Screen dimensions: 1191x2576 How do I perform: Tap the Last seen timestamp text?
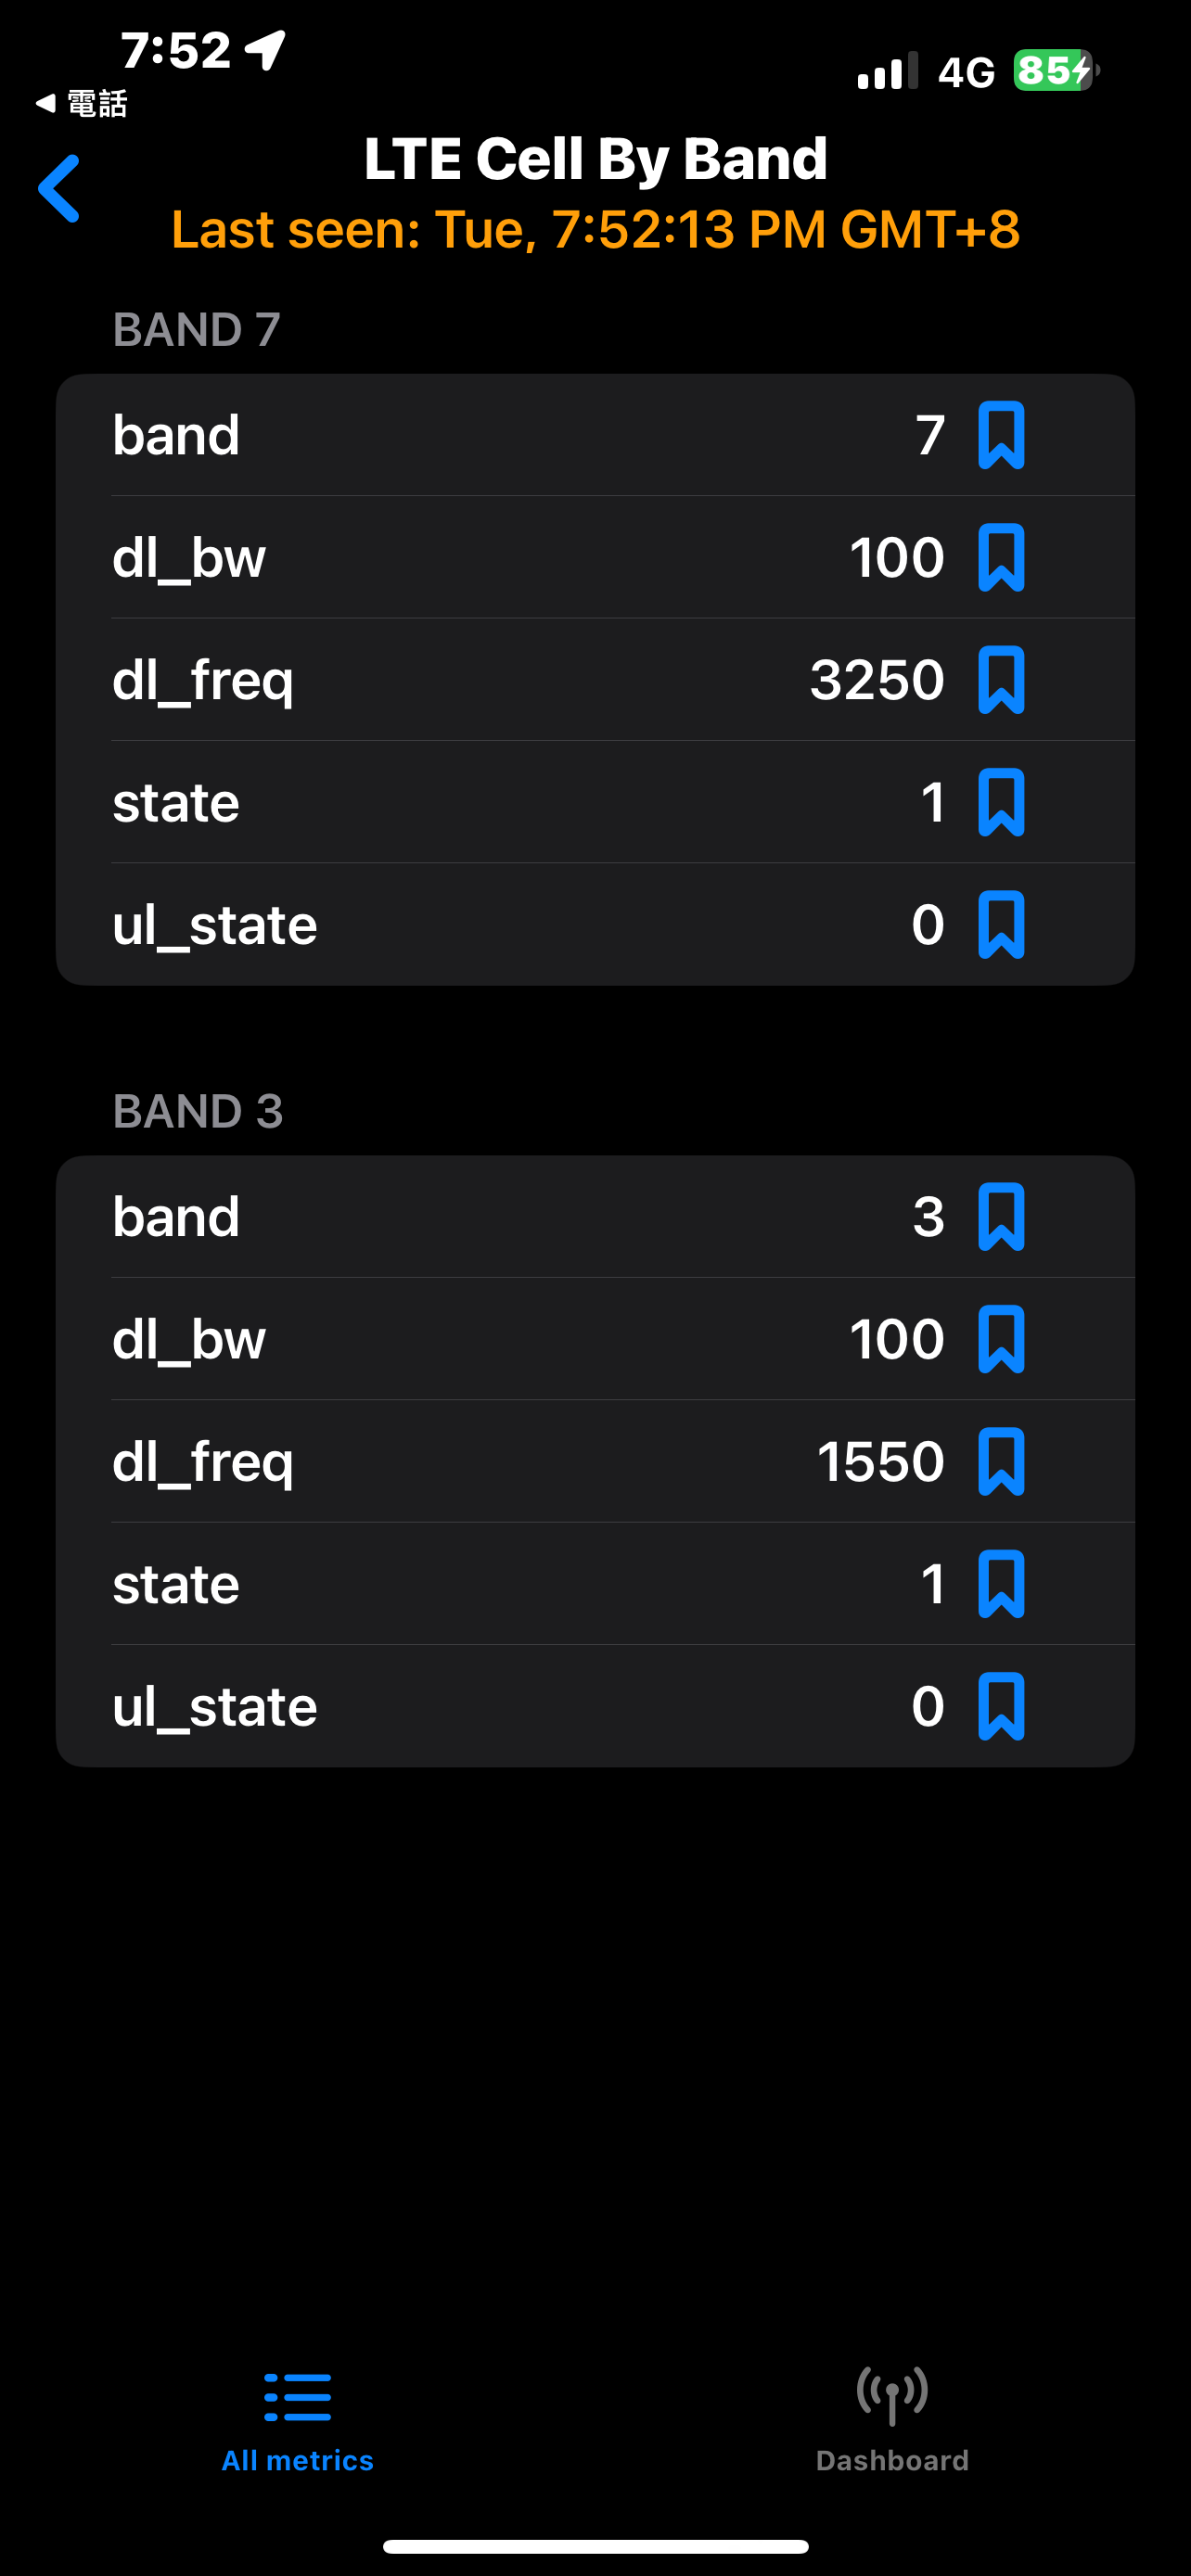tap(595, 229)
